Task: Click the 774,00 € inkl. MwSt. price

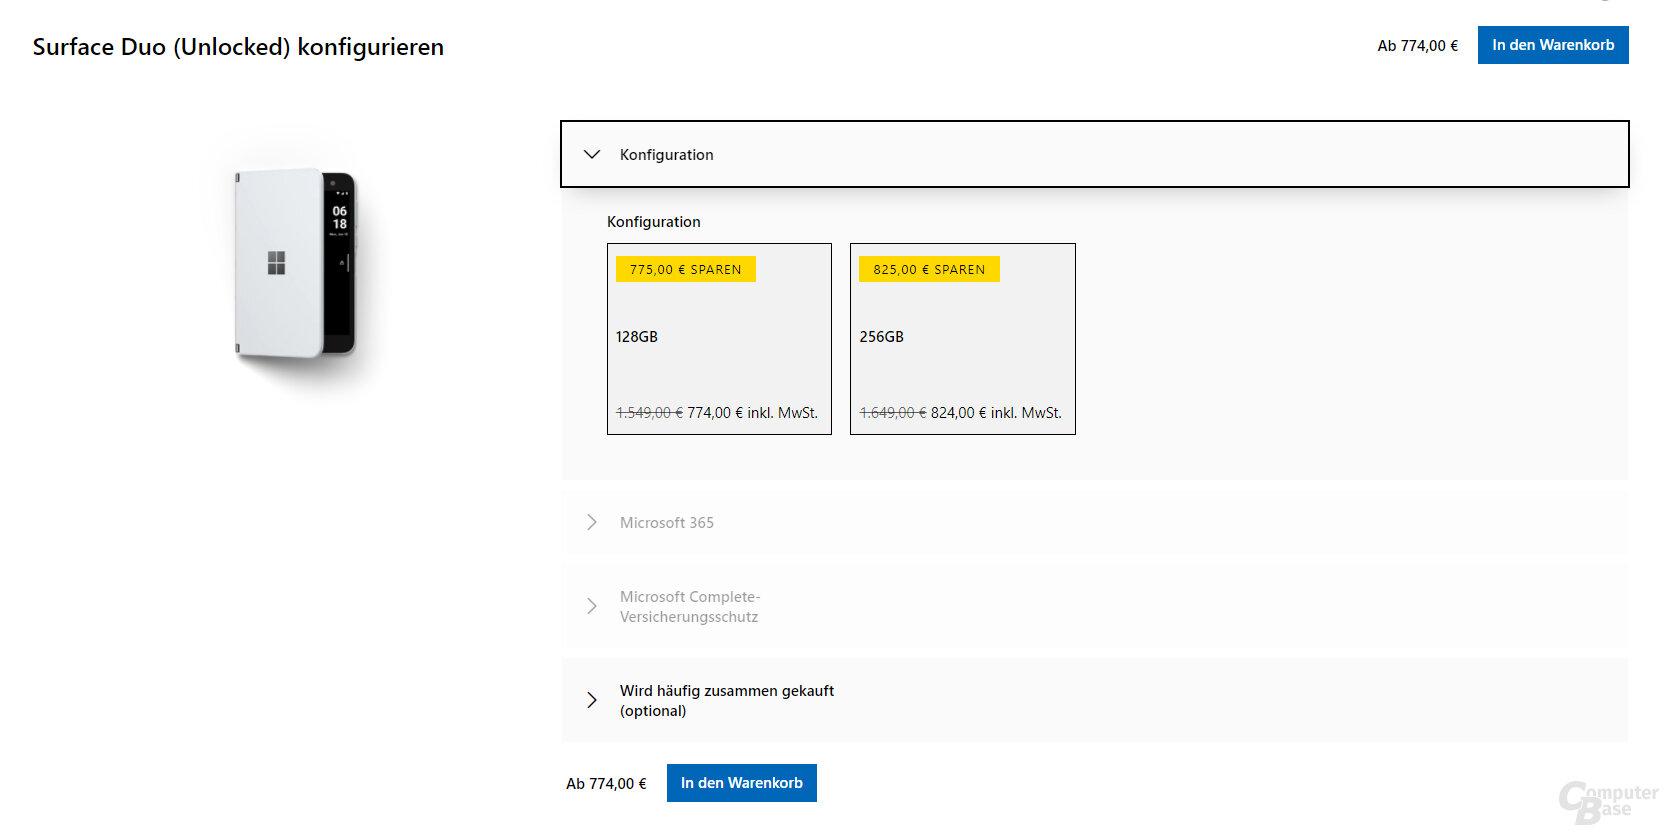Action: pos(752,413)
